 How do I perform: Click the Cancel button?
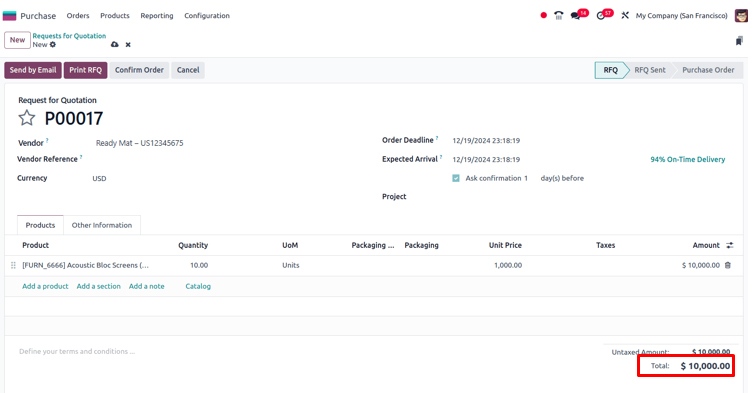click(x=188, y=70)
